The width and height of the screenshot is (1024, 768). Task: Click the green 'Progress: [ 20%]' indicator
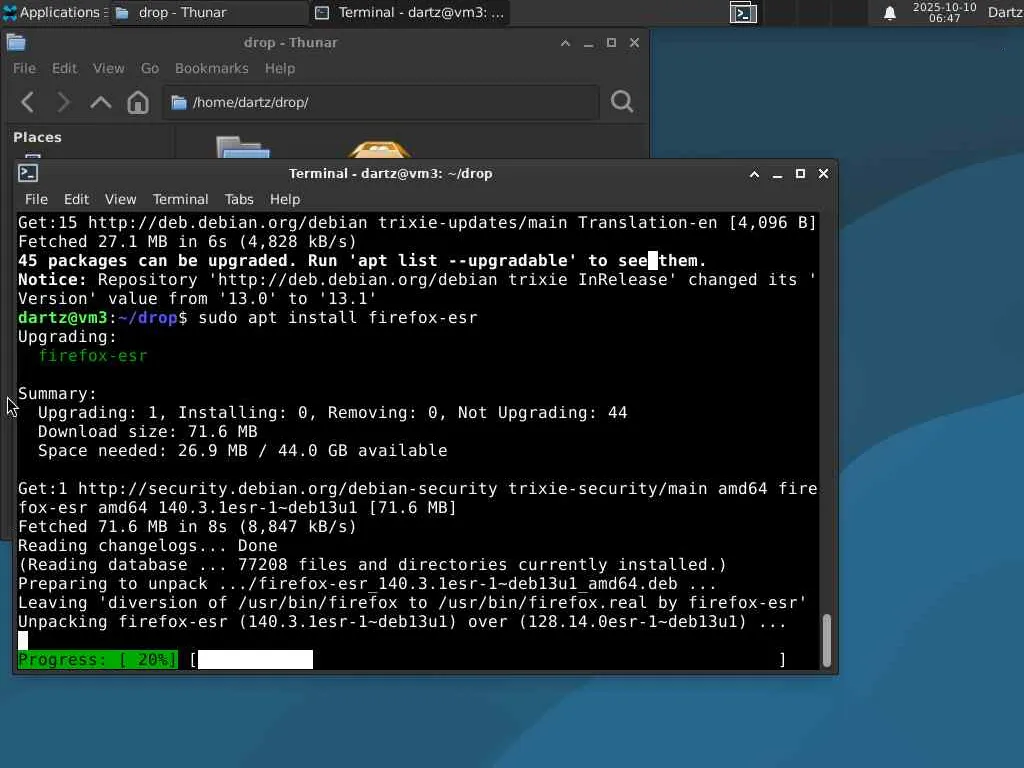97,660
